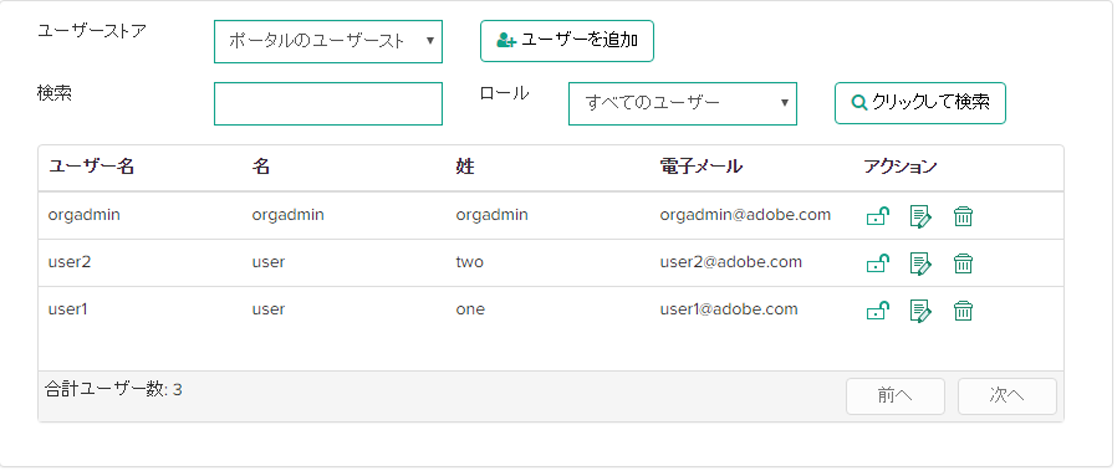Click the lock icon for user2
The height and width of the screenshot is (471, 1117).
tap(877, 263)
